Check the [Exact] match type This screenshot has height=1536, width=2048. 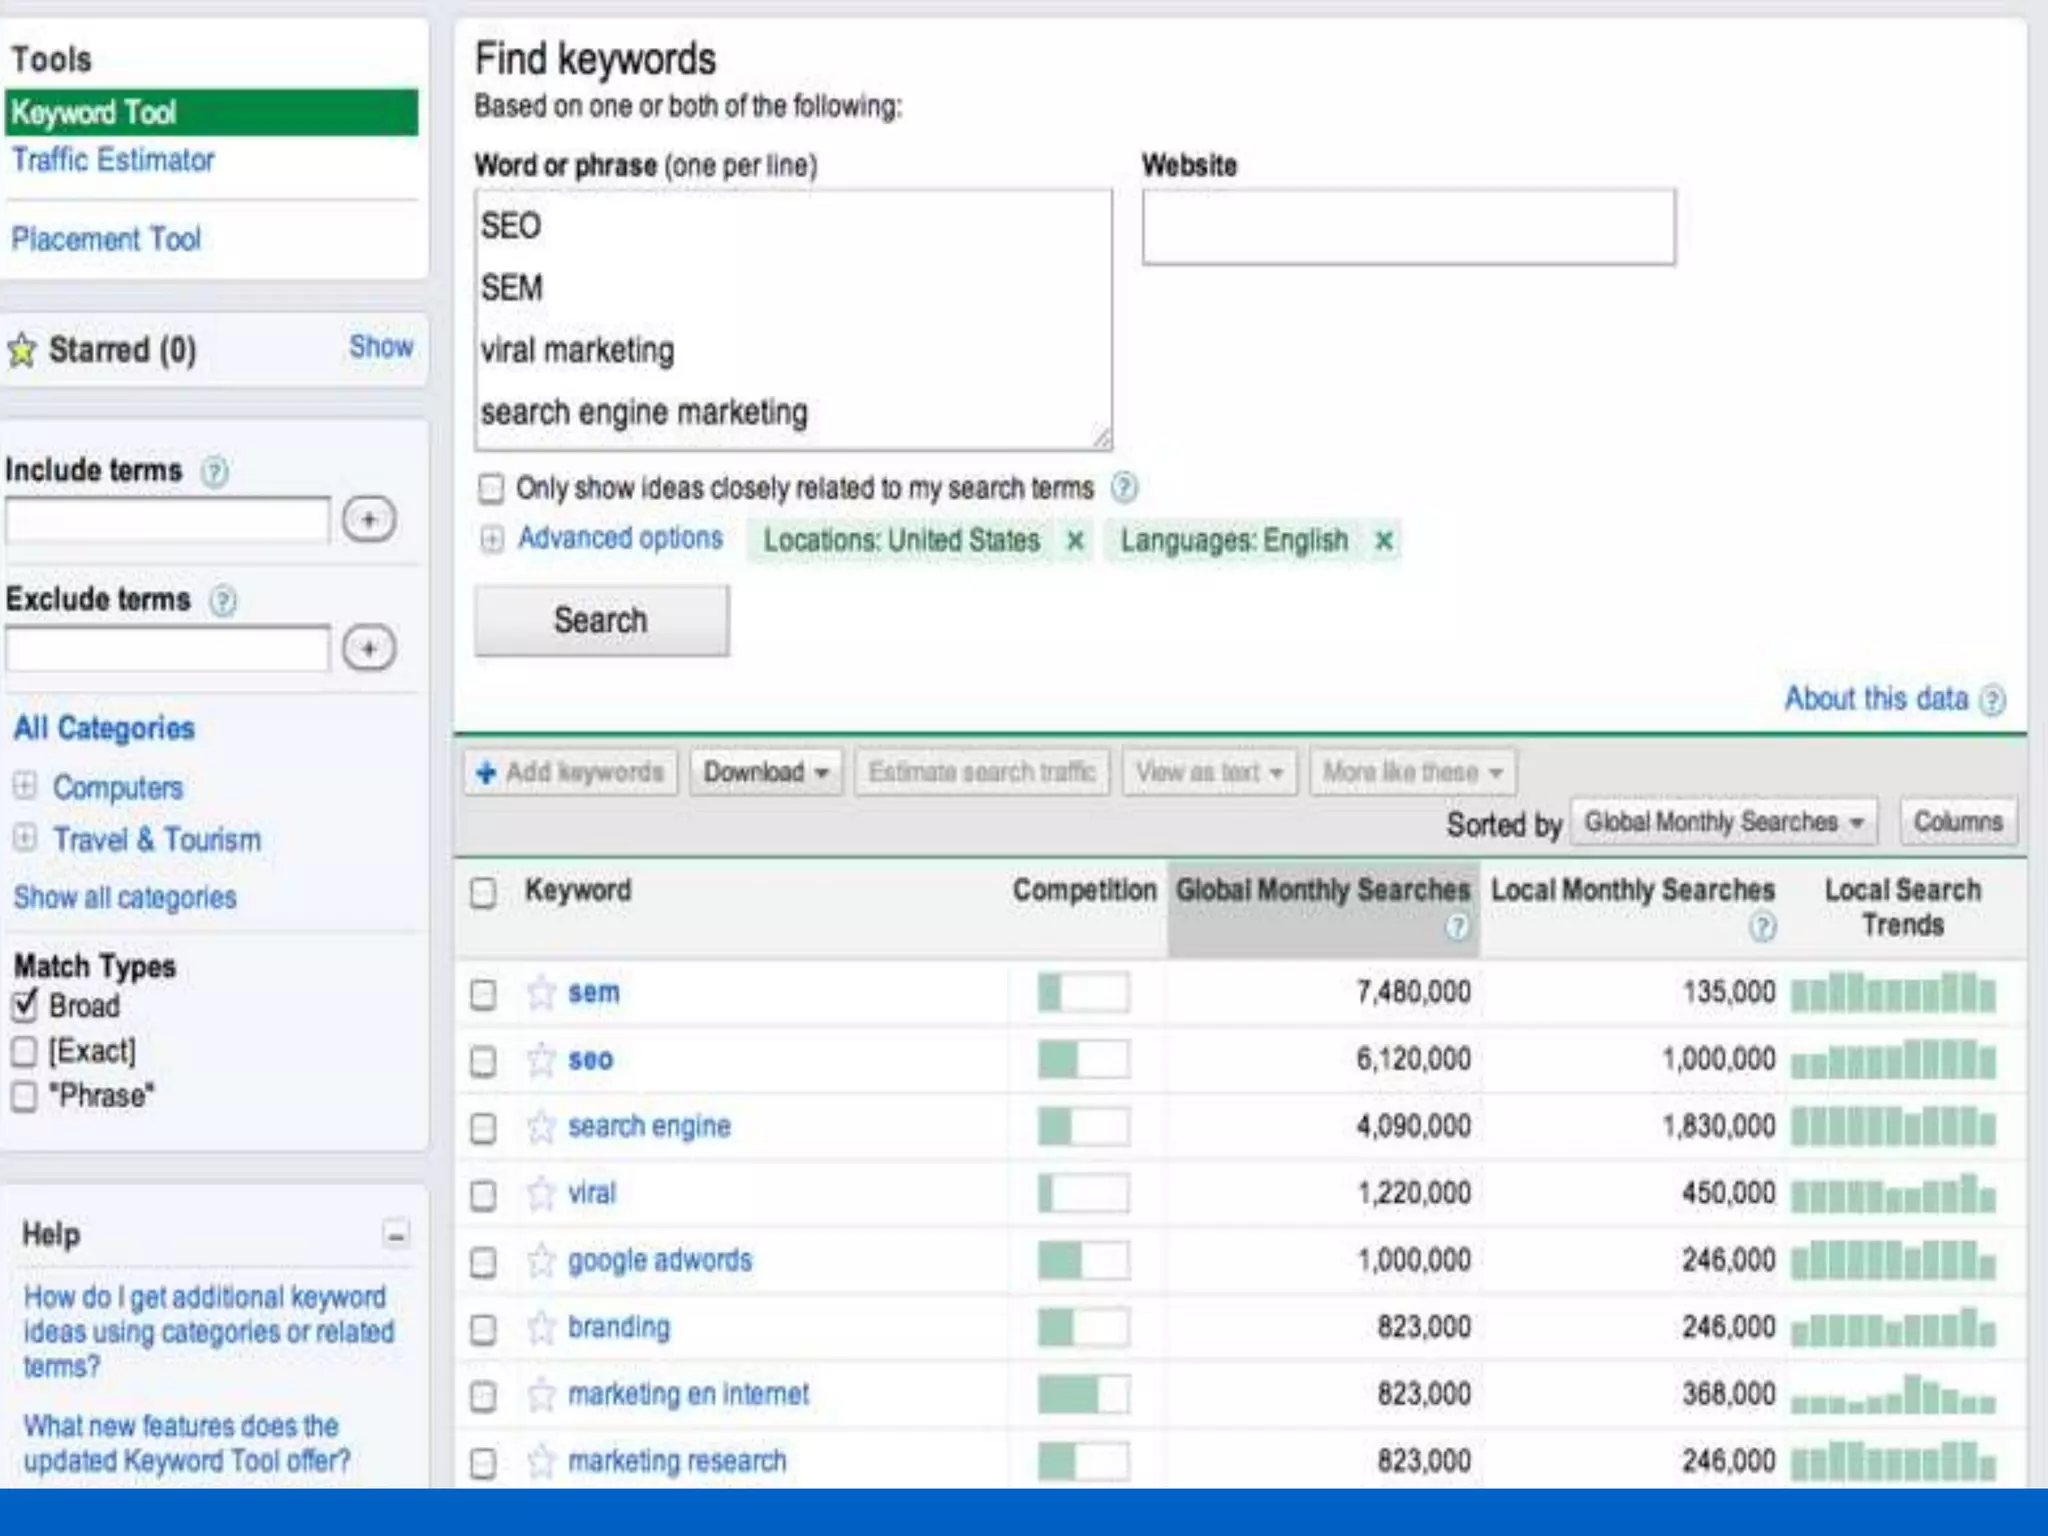[24, 1052]
